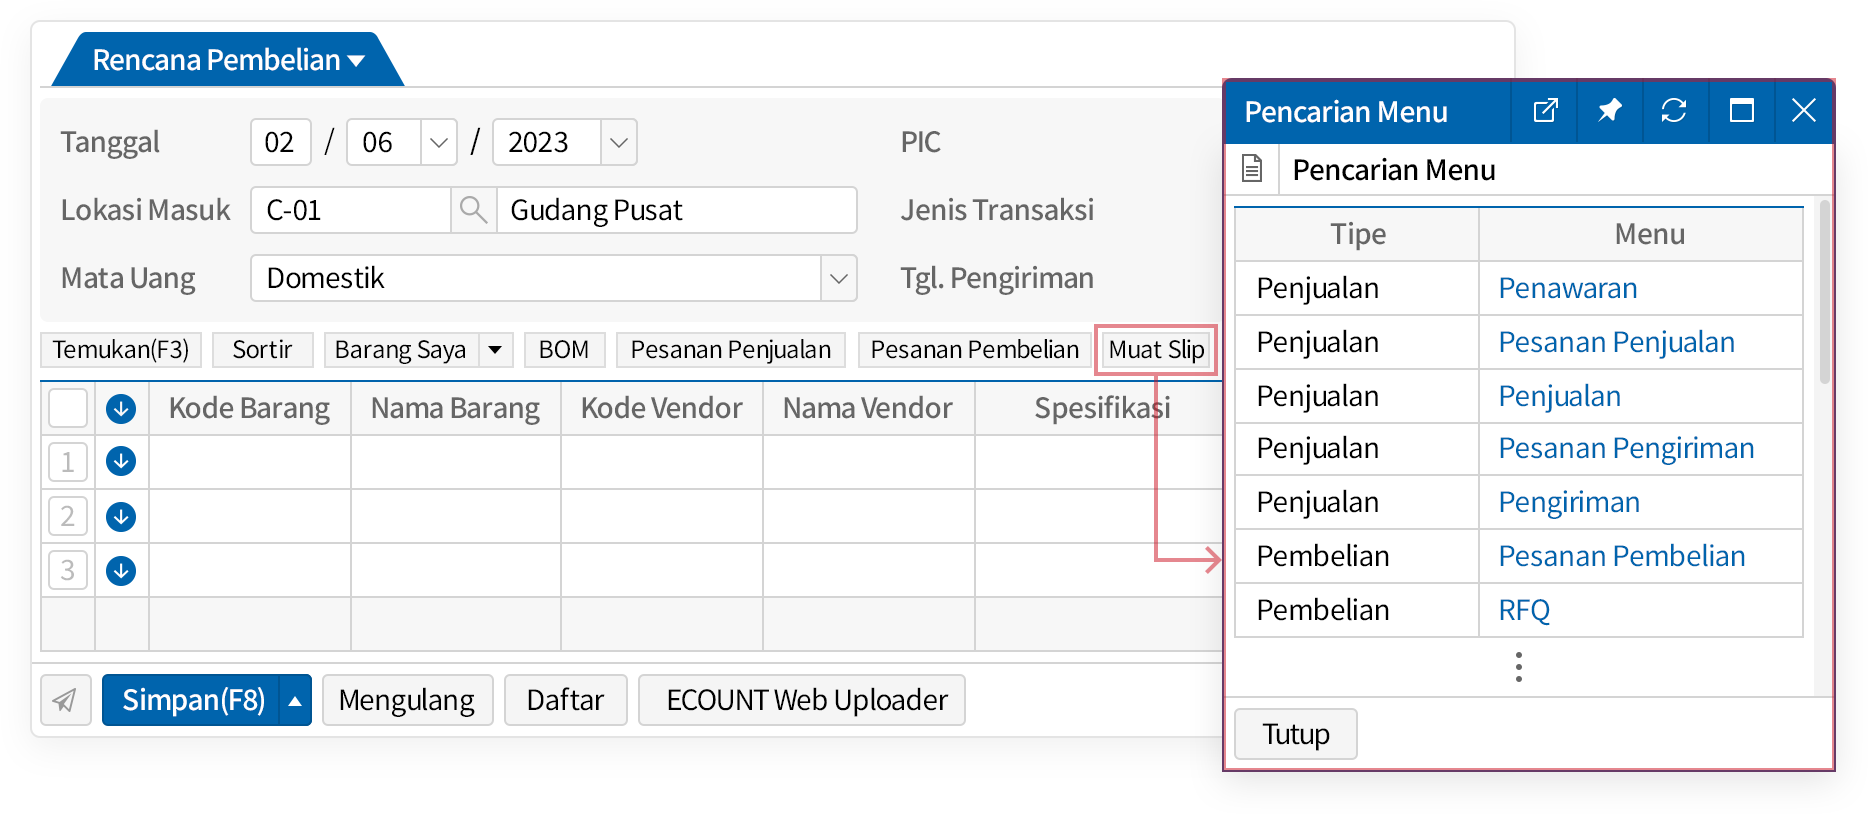Tick the select-all checkbox in grid header
Image resolution: width=1868 pixels, height=814 pixels.
(68, 408)
